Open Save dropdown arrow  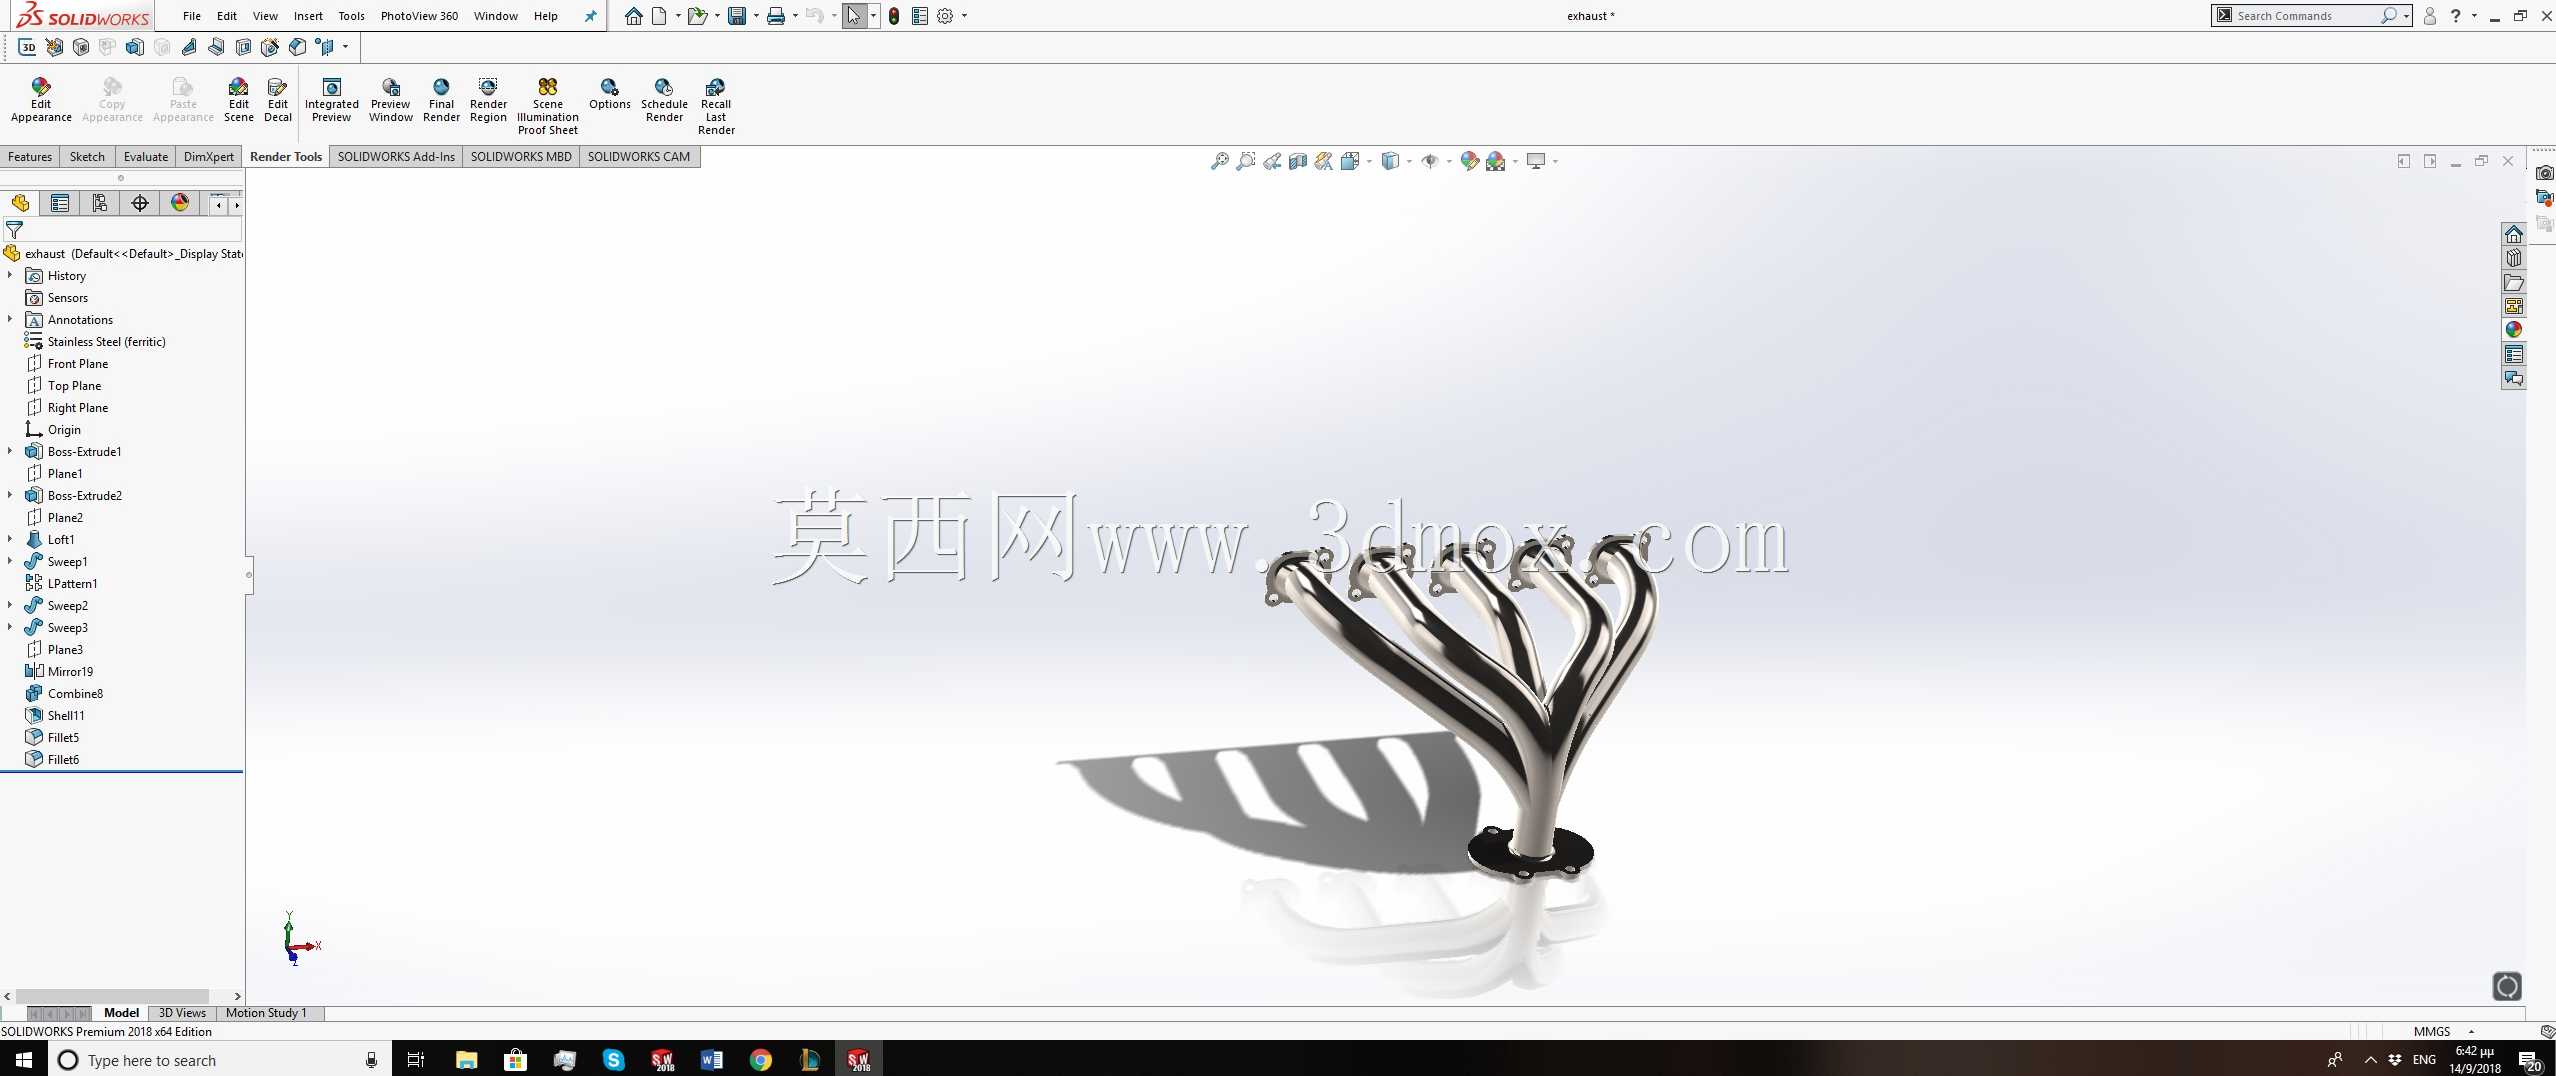[755, 16]
